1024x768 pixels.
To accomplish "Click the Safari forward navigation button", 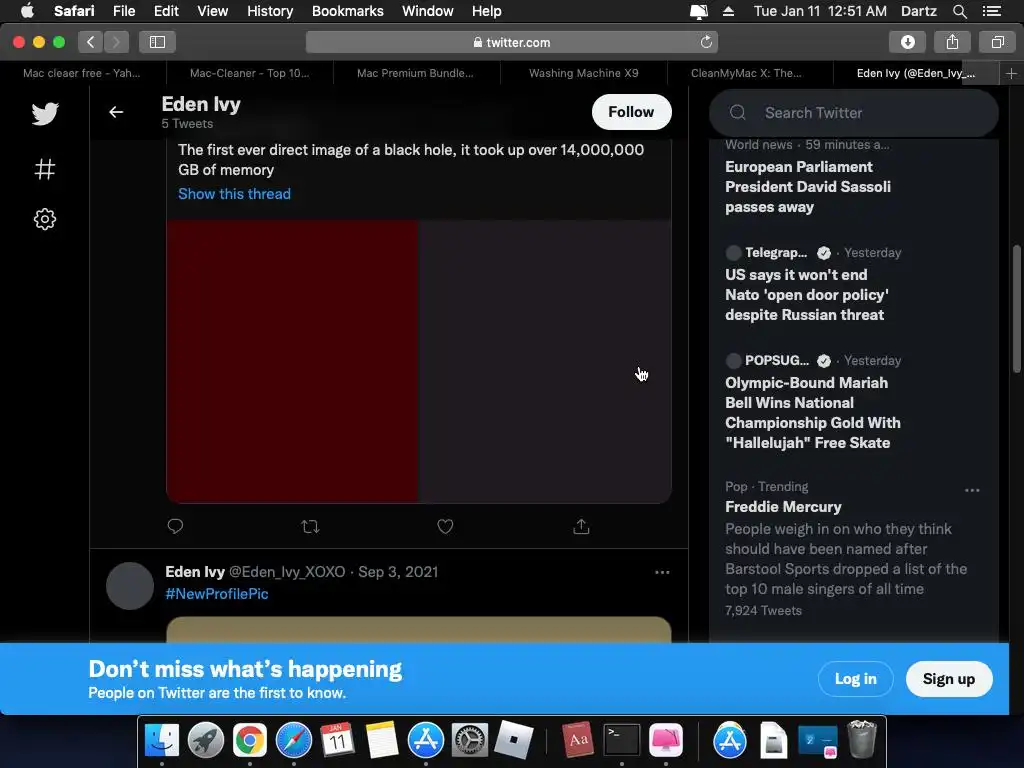I will (x=116, y=42).
